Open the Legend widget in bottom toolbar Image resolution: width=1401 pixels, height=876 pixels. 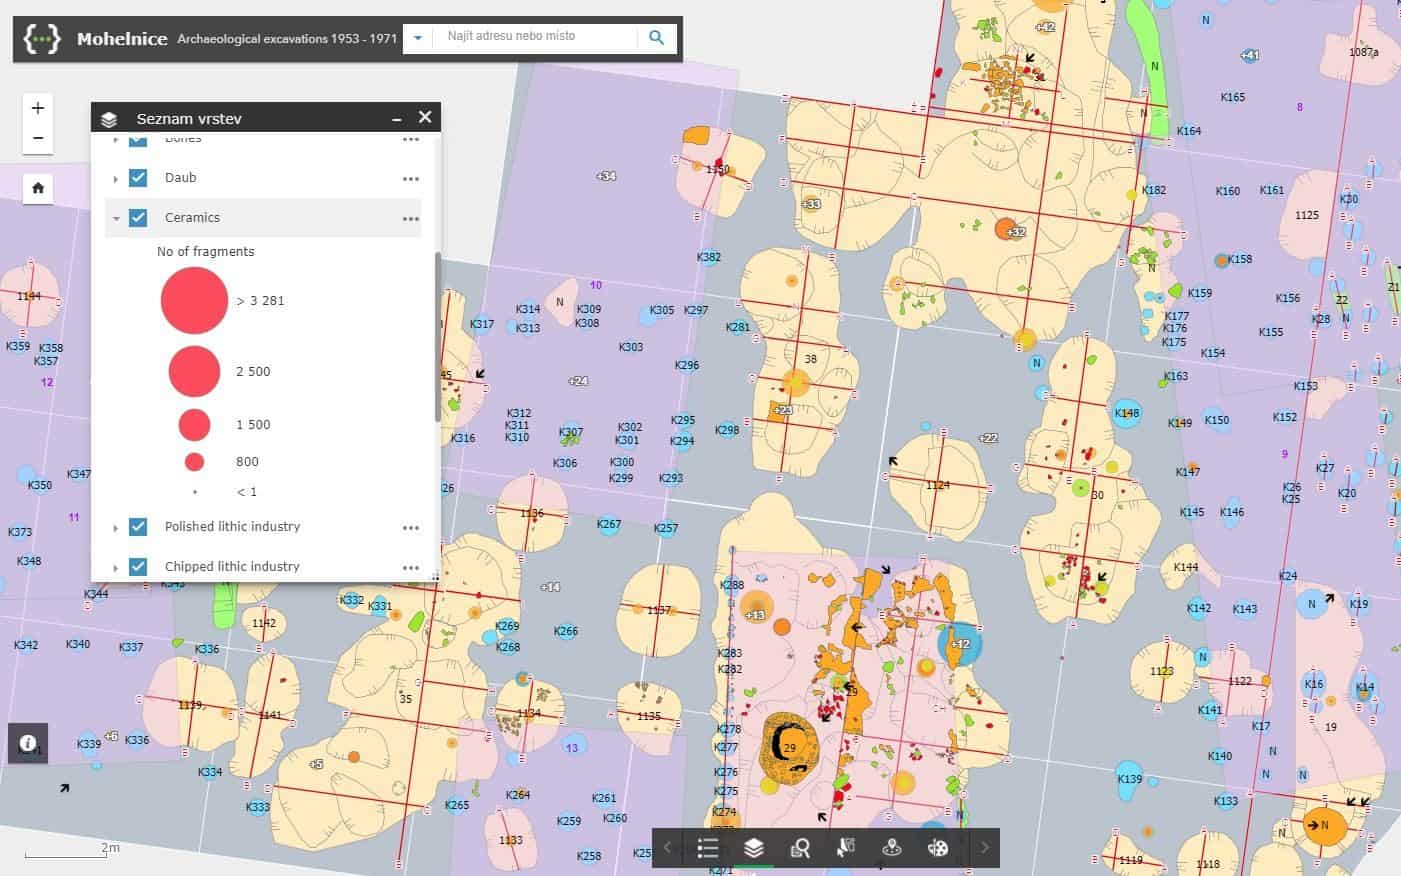coord(708,848)
